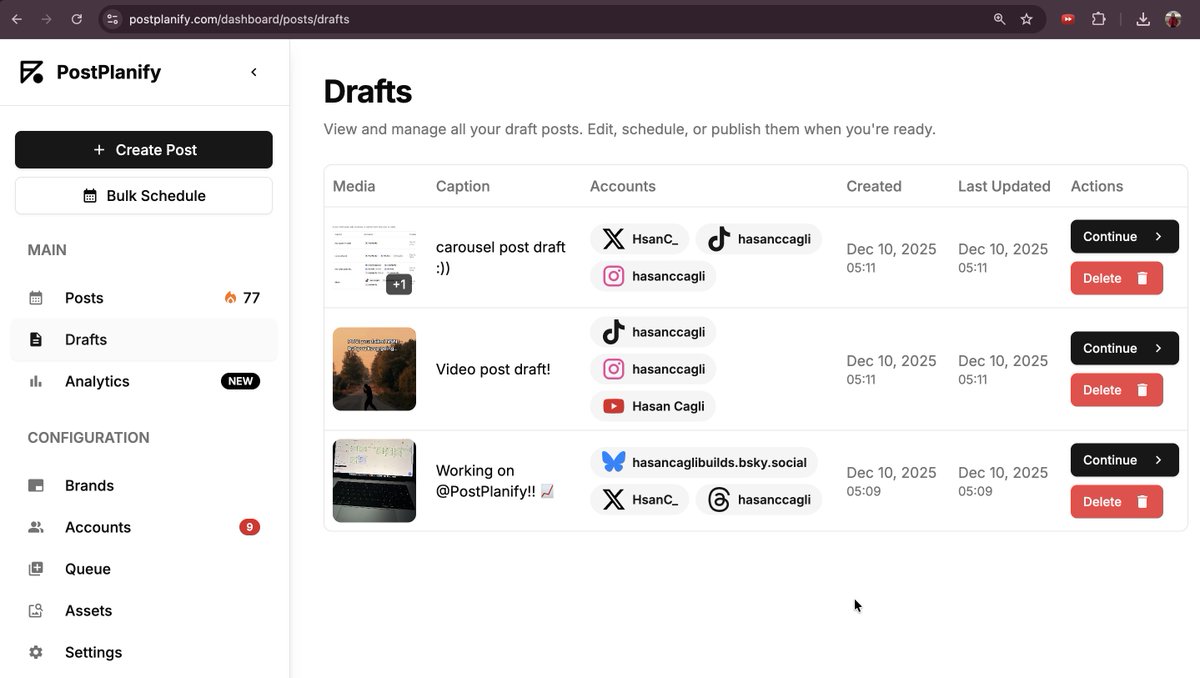1200x678 pixels.
Task: Select the Queue icon in the sidebar
Action: click(35, 568)
